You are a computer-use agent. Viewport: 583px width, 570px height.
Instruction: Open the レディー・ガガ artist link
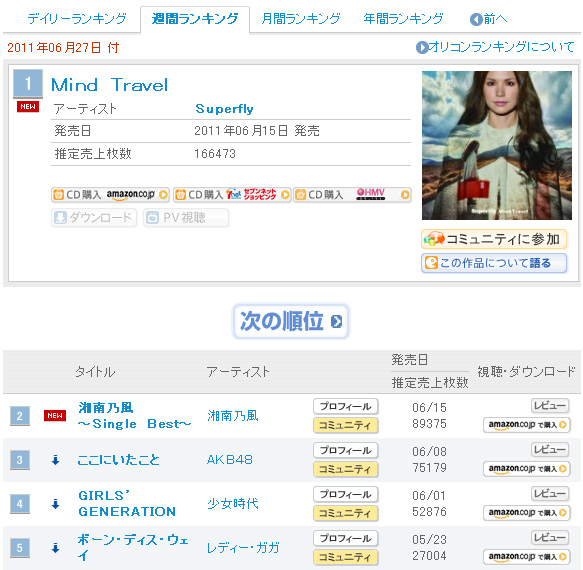point(243,548)
